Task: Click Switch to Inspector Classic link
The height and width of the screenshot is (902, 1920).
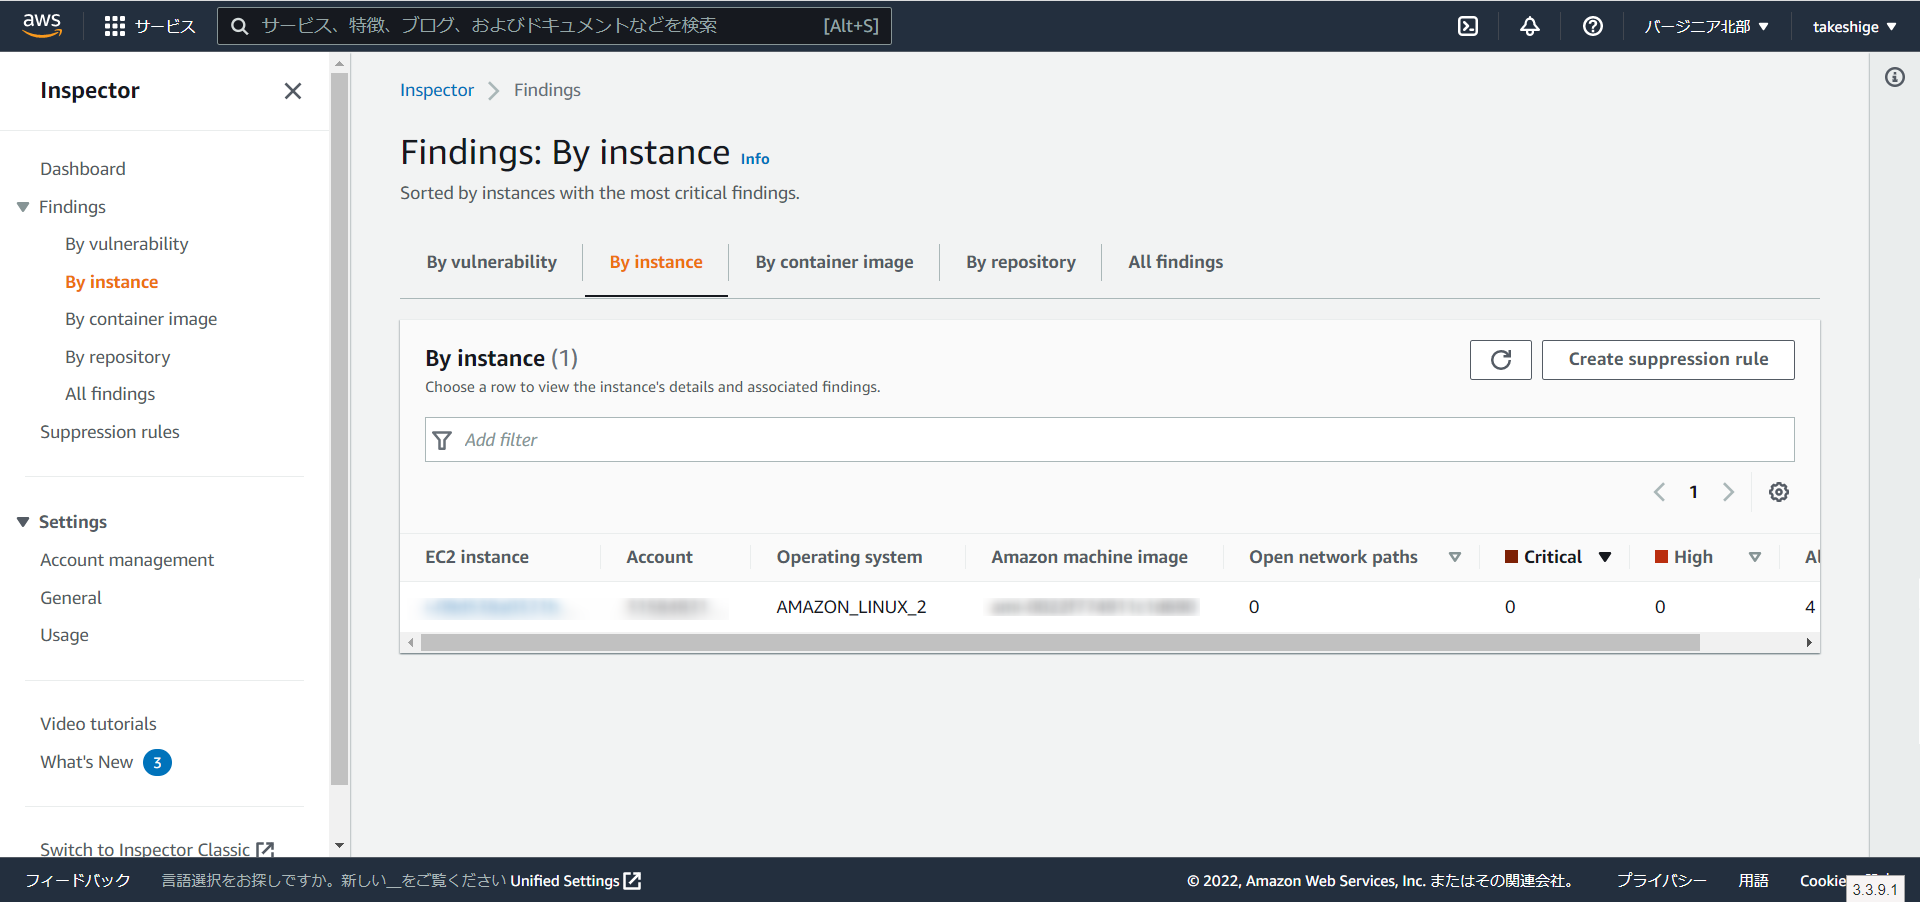Action: coord(156,849)
